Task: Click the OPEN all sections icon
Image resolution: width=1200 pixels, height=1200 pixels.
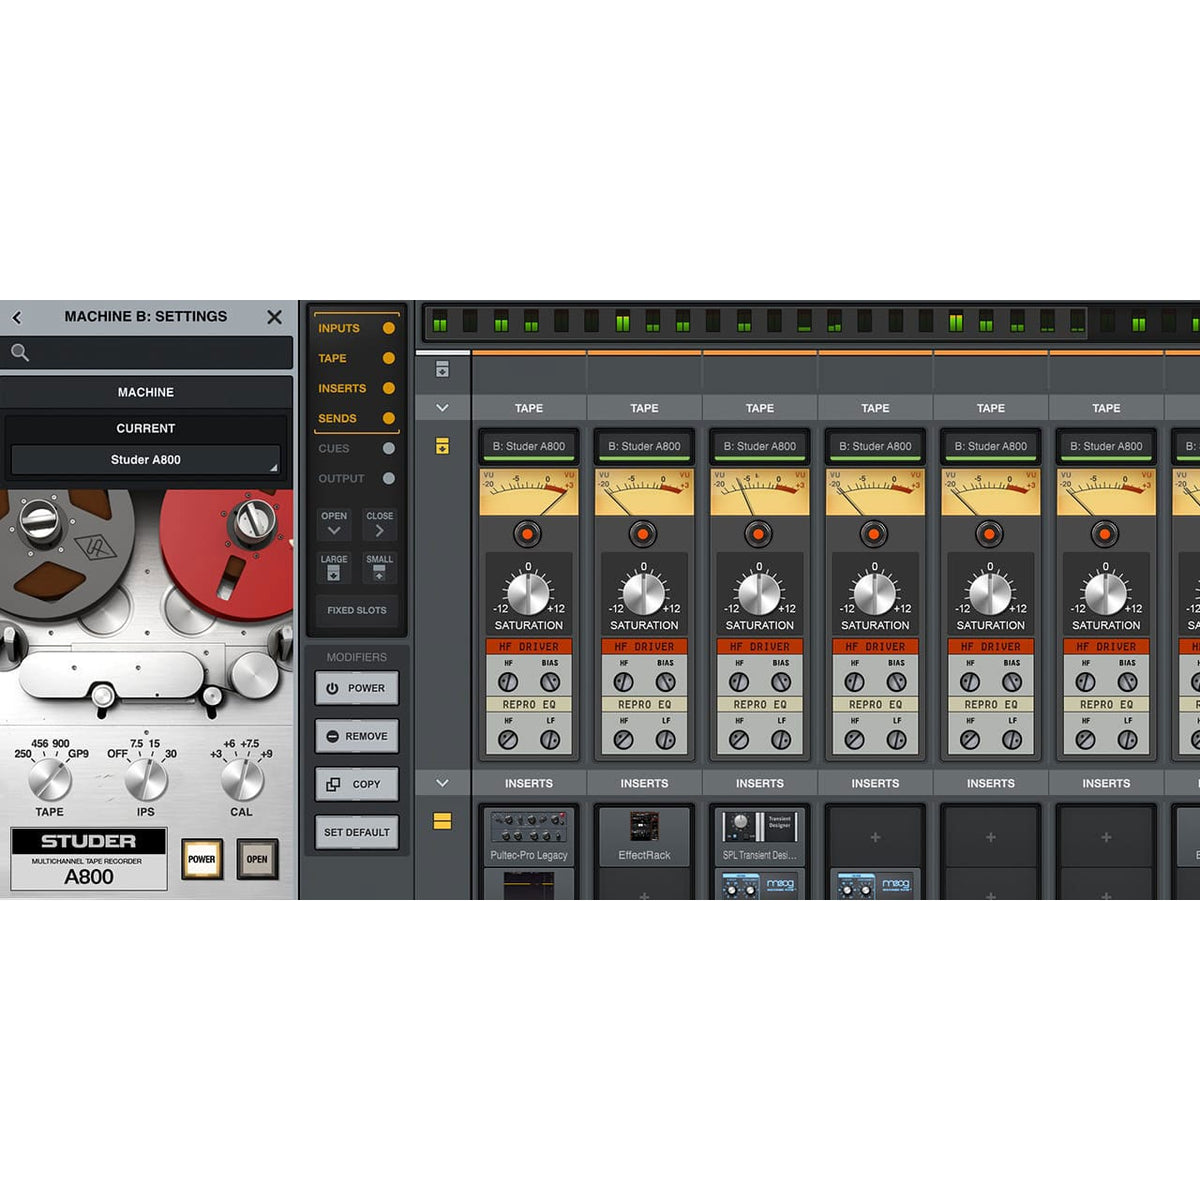Action: click(x=334, y=524)
